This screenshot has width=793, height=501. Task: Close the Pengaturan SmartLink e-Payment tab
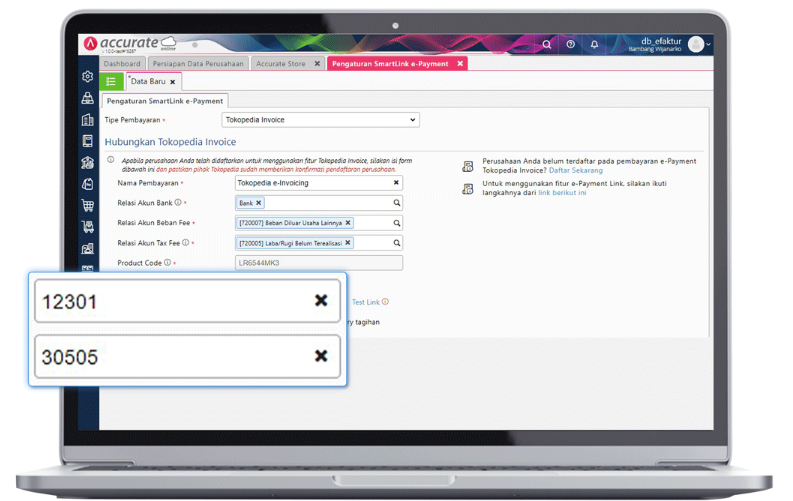[x=460, y=64]
